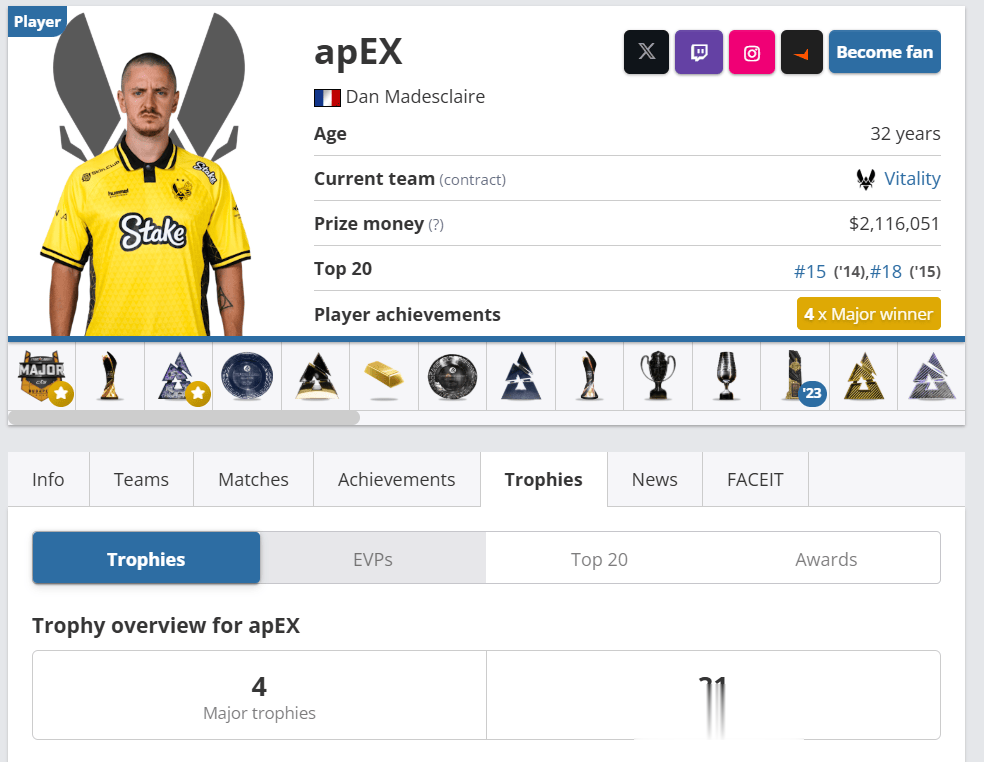Click the trophy with '23 badge

(x=795, y=377)
